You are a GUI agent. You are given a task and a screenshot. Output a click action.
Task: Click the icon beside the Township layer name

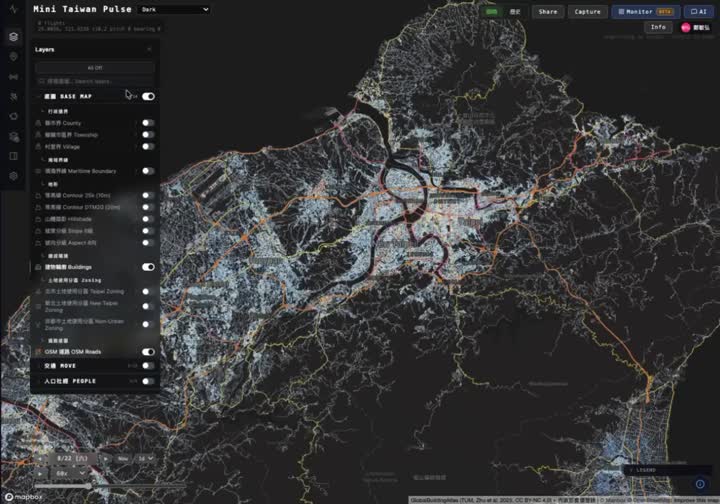(x=39, y=135)
